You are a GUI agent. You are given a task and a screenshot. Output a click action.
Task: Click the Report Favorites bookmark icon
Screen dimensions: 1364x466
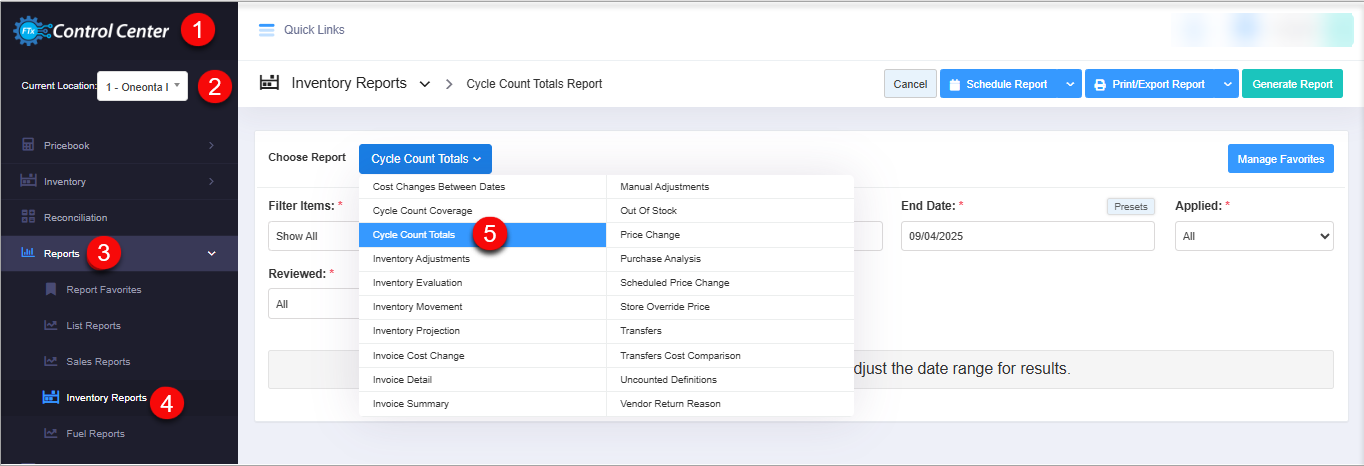coord(51,289)
